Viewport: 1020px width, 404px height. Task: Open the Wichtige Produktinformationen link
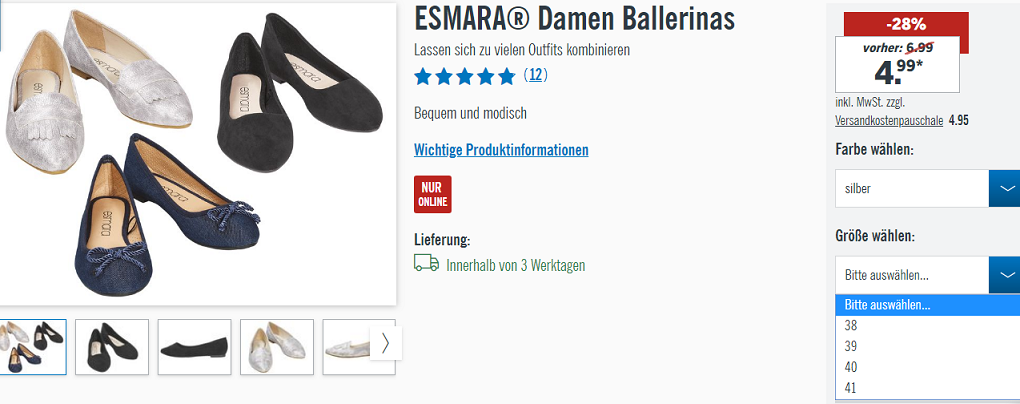(x=501, y=150)
